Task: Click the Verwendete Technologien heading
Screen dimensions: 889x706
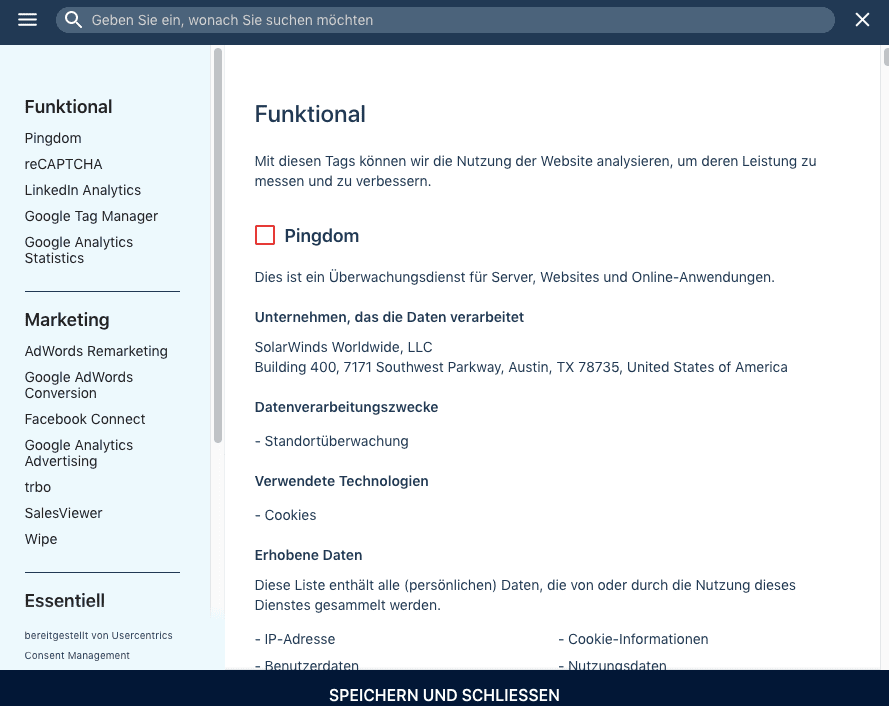Action: (341, 481)
